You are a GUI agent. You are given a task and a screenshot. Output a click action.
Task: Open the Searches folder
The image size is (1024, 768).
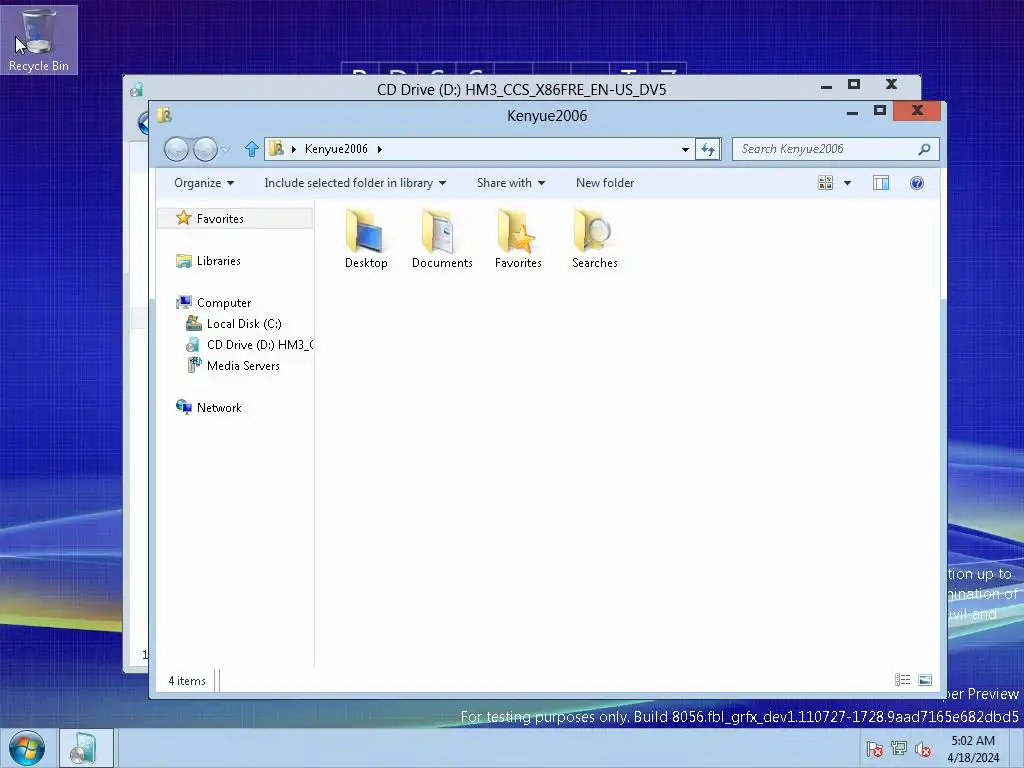pos(594,239)
